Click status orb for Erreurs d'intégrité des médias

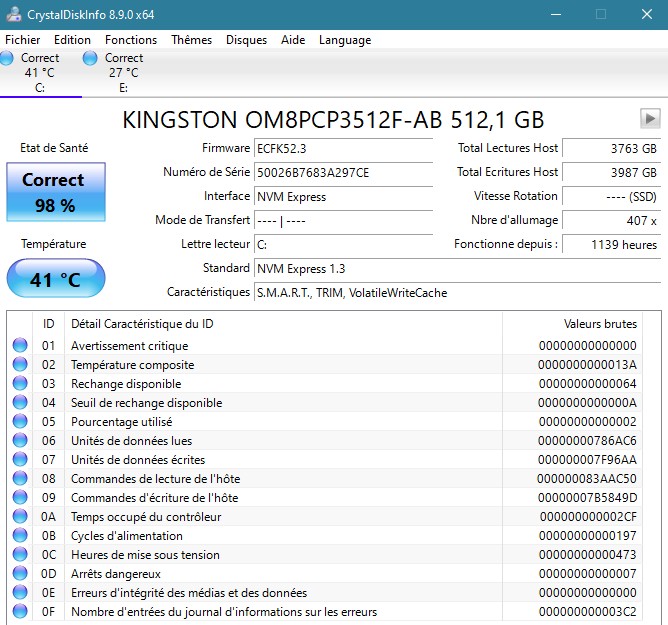pyautogui.click(x=20, y=592)
